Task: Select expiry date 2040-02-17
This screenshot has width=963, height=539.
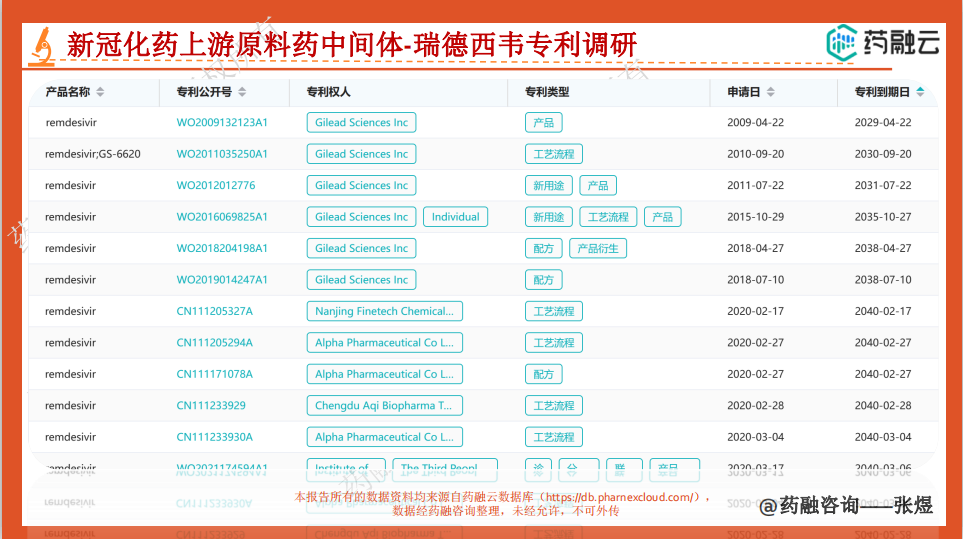Action: coord(883,311)
